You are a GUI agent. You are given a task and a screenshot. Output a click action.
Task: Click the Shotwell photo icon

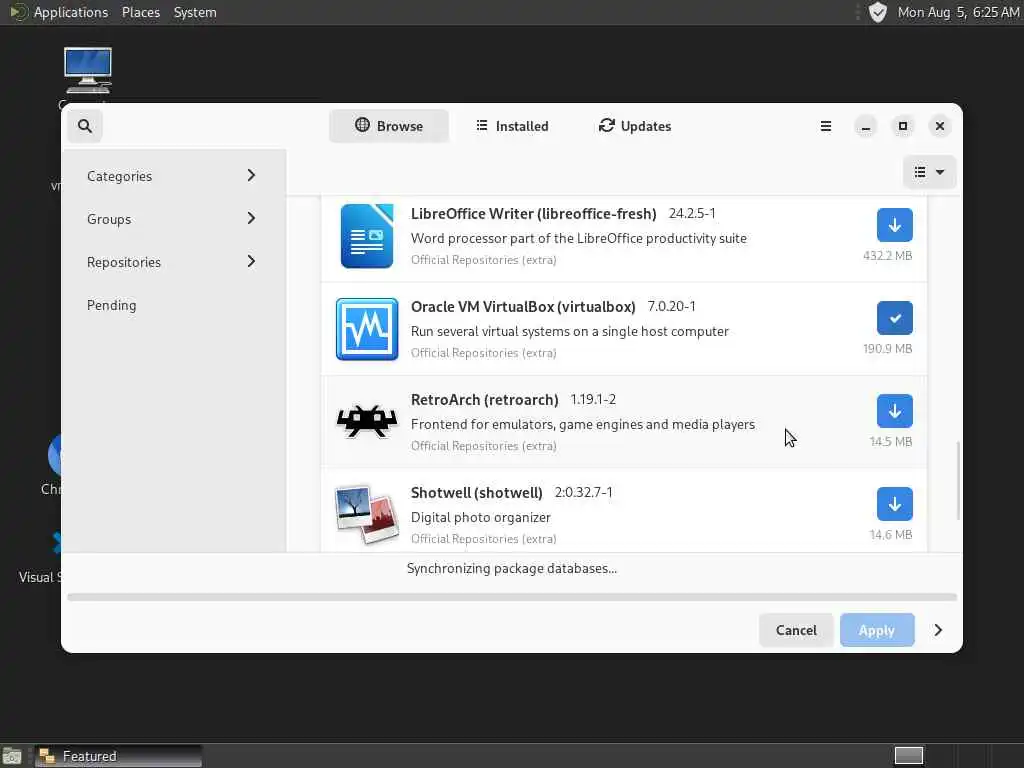click(367, 515)
